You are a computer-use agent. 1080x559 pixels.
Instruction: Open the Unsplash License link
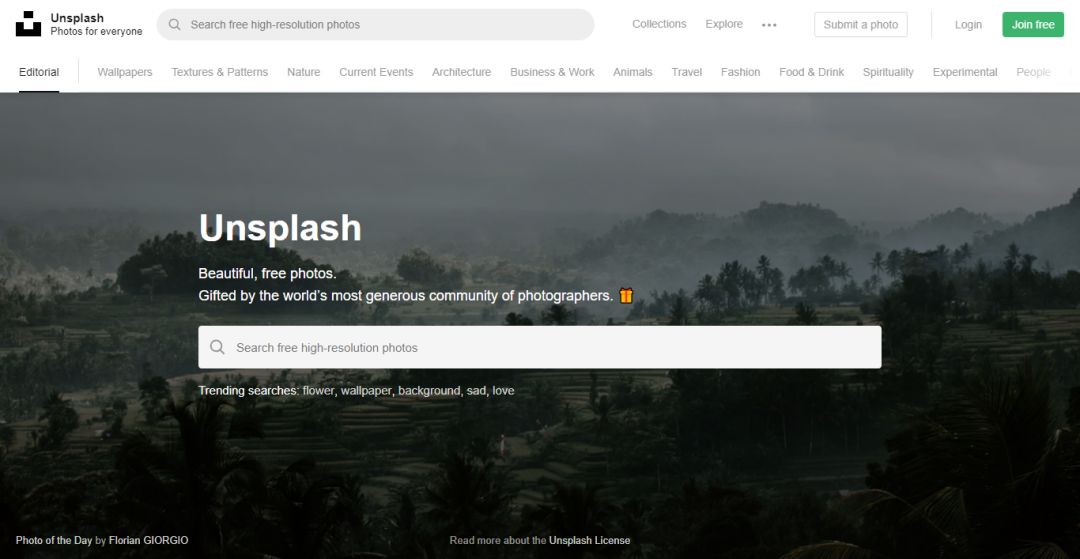tap(589, 540)
